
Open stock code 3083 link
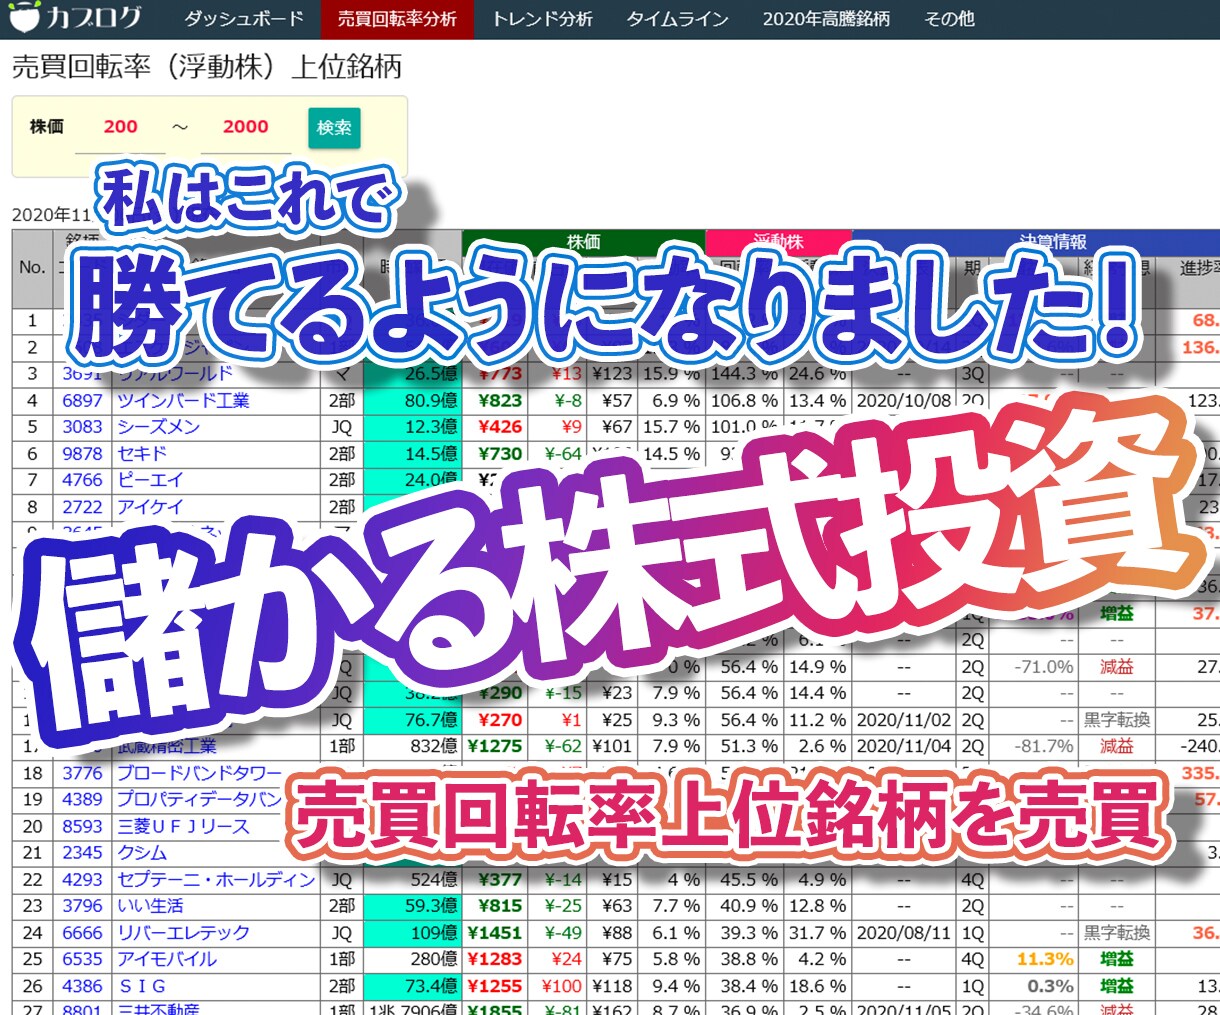coord(82,427)
